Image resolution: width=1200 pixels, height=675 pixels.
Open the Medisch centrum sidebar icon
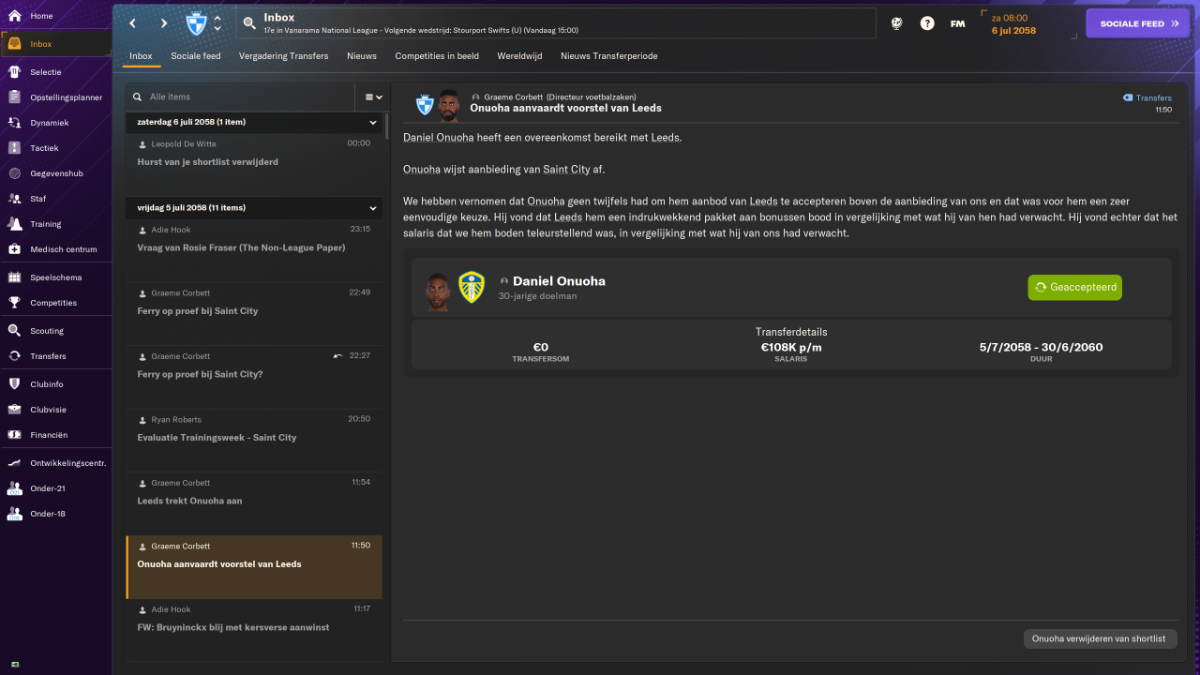click(14, 249)
